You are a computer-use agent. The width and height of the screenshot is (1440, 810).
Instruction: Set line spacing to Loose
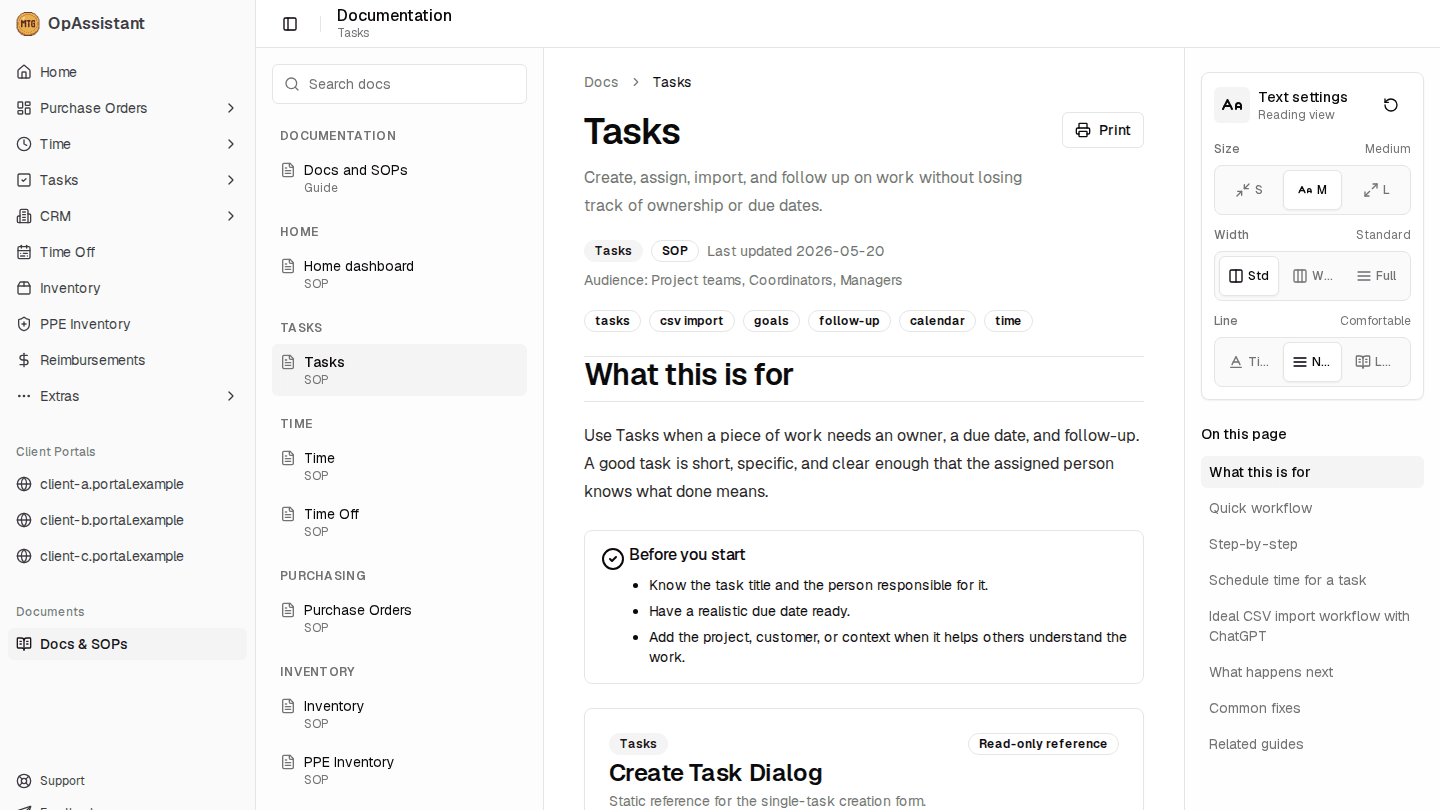coord(1376,362)
